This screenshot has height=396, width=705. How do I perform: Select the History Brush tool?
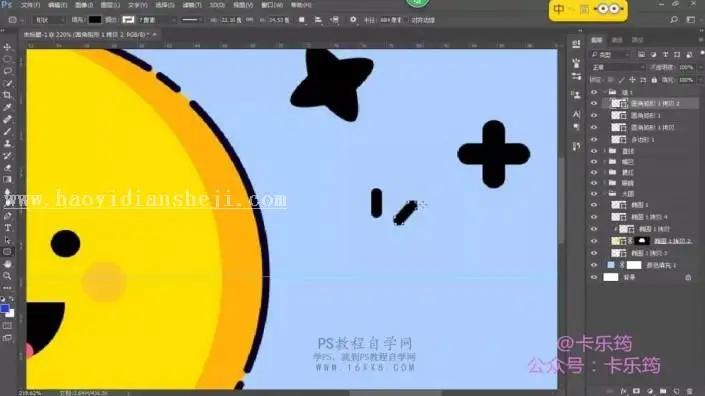[x=7, y=156]
